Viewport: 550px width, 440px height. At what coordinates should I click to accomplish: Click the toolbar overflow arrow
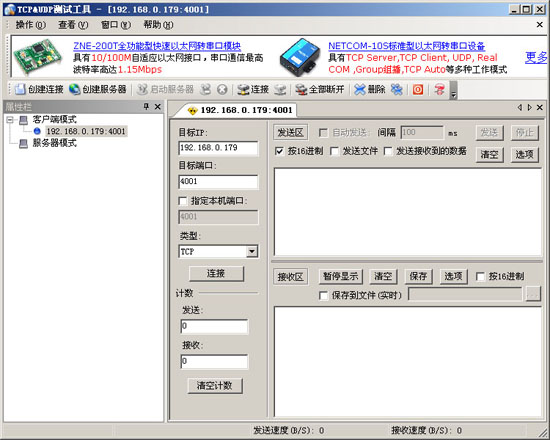(454, 91)
